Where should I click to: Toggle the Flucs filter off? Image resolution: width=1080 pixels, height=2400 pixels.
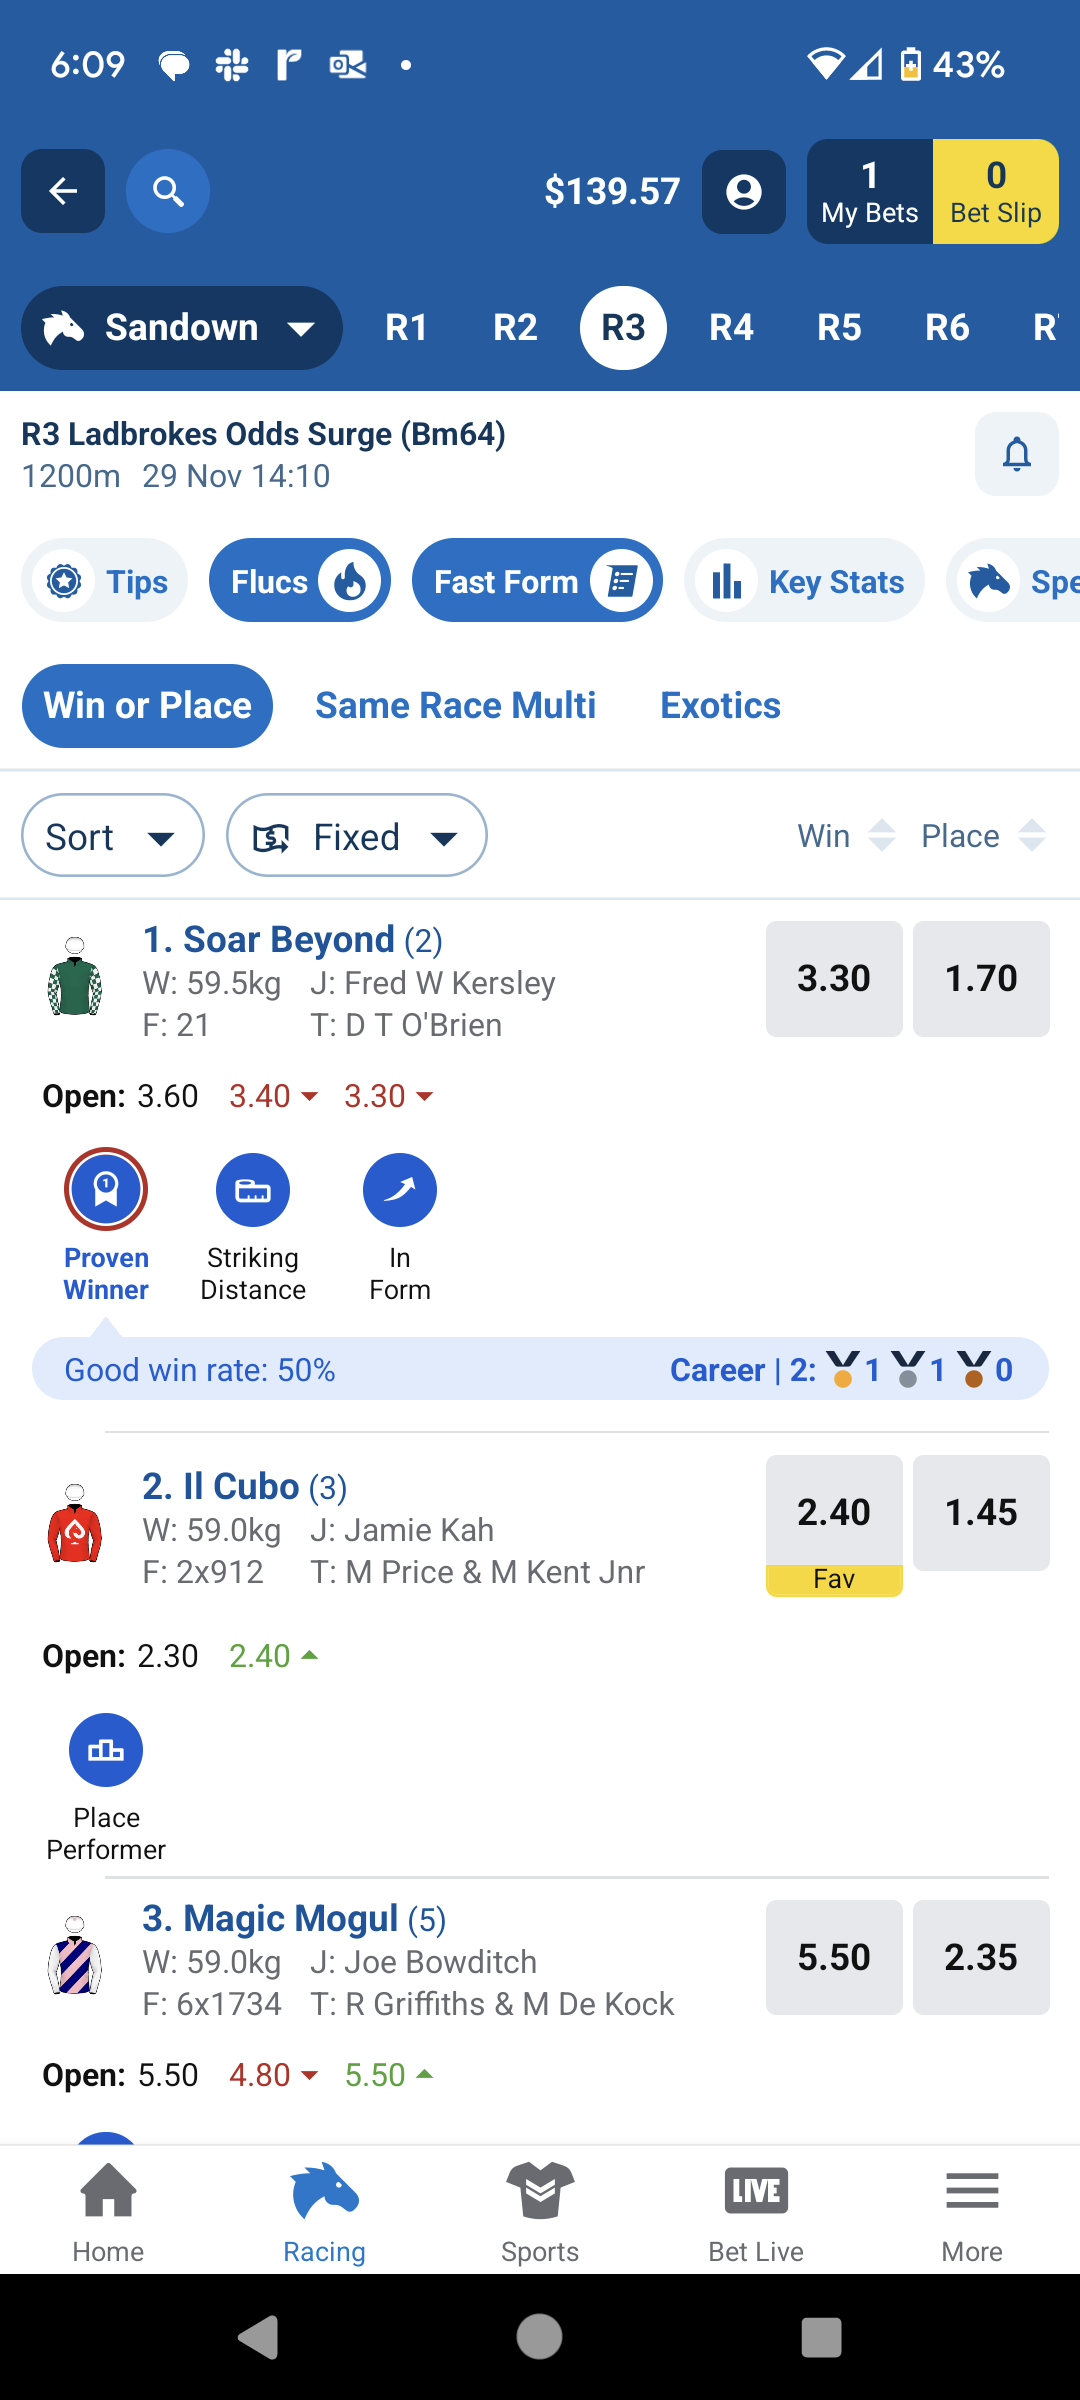click(x=300, y=581)
